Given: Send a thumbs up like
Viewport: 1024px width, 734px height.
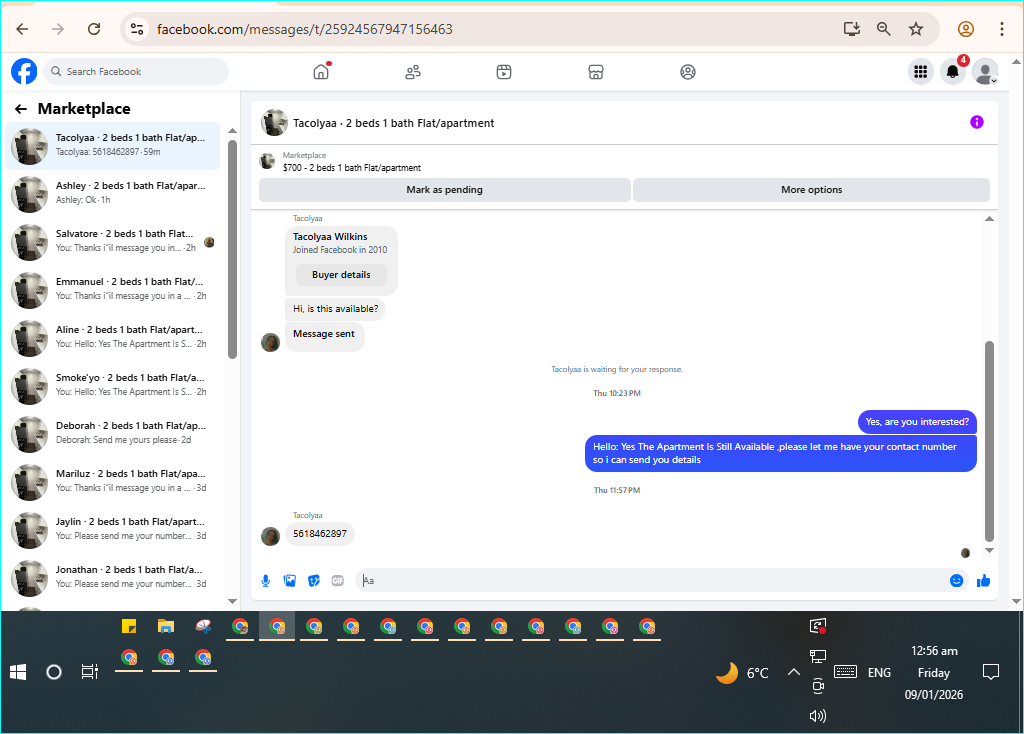Looking at the screenshot, I should [984, 581].
